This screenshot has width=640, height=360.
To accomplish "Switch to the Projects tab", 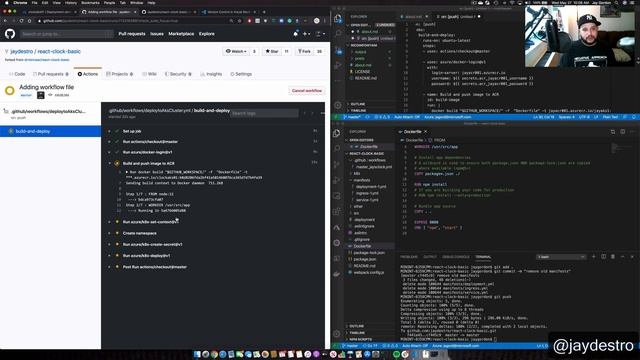I will pyautogui.click(x=120, y=74).
